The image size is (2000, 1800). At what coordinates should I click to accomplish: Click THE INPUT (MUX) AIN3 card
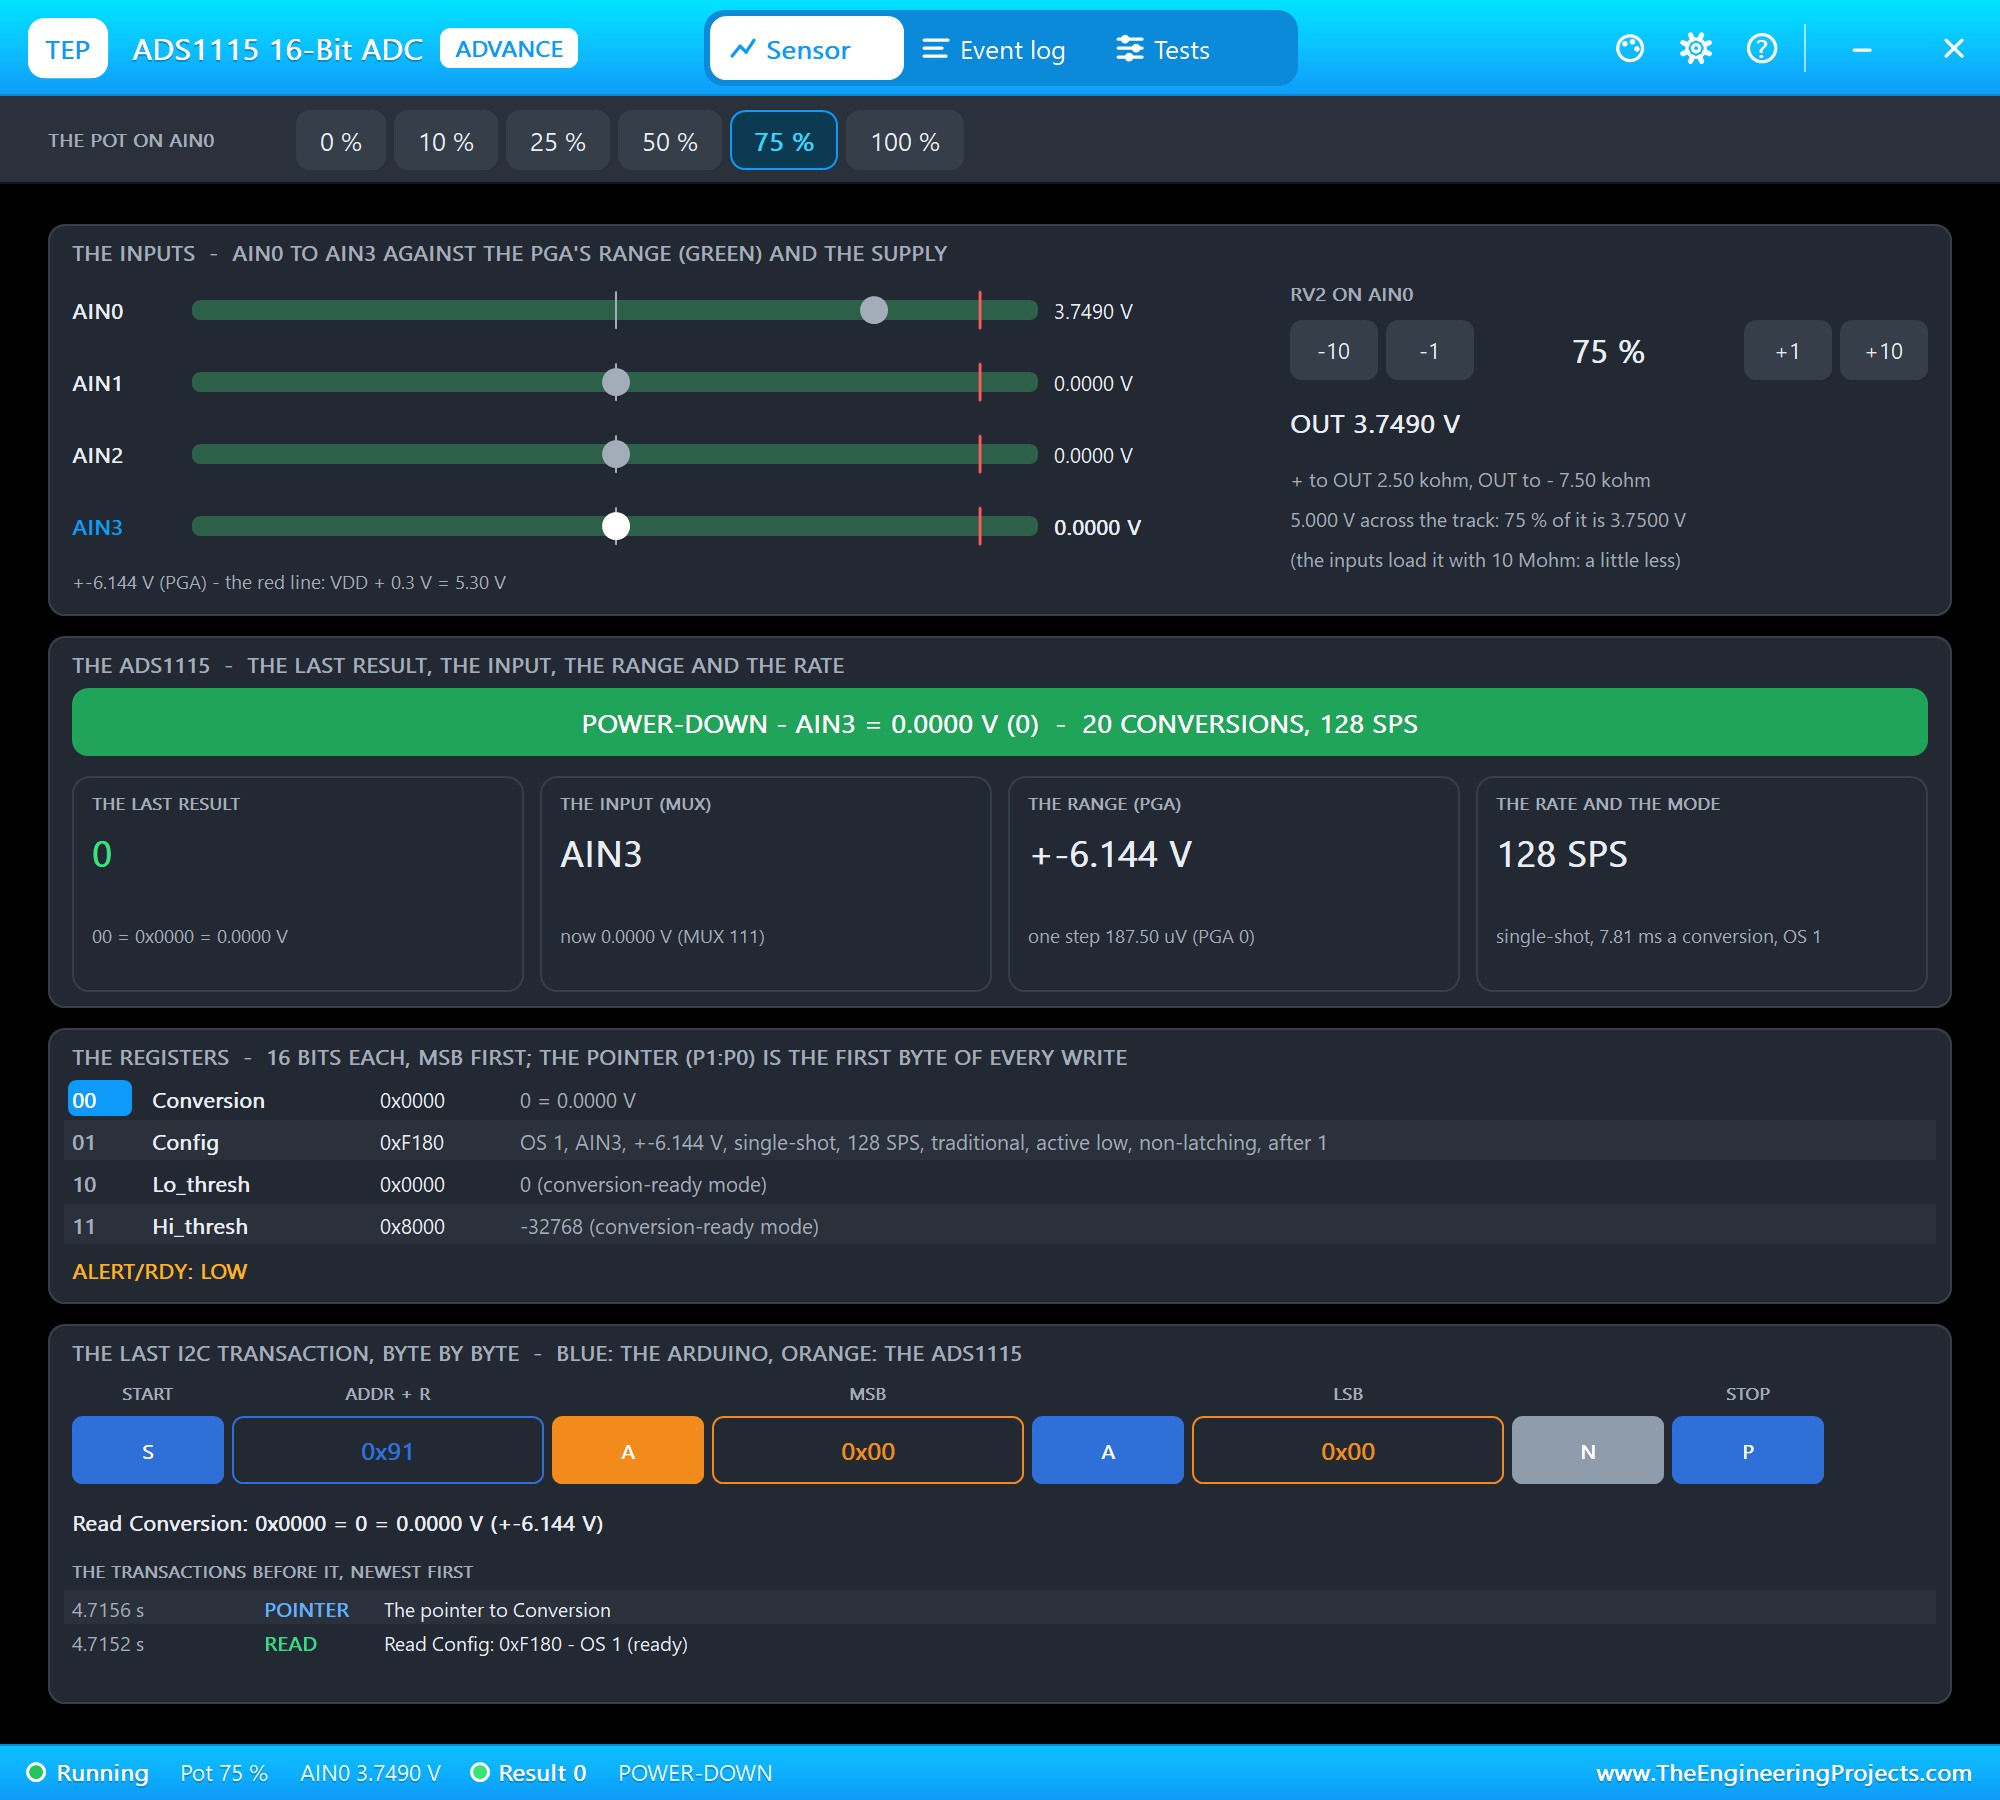(x=766, y=884)
